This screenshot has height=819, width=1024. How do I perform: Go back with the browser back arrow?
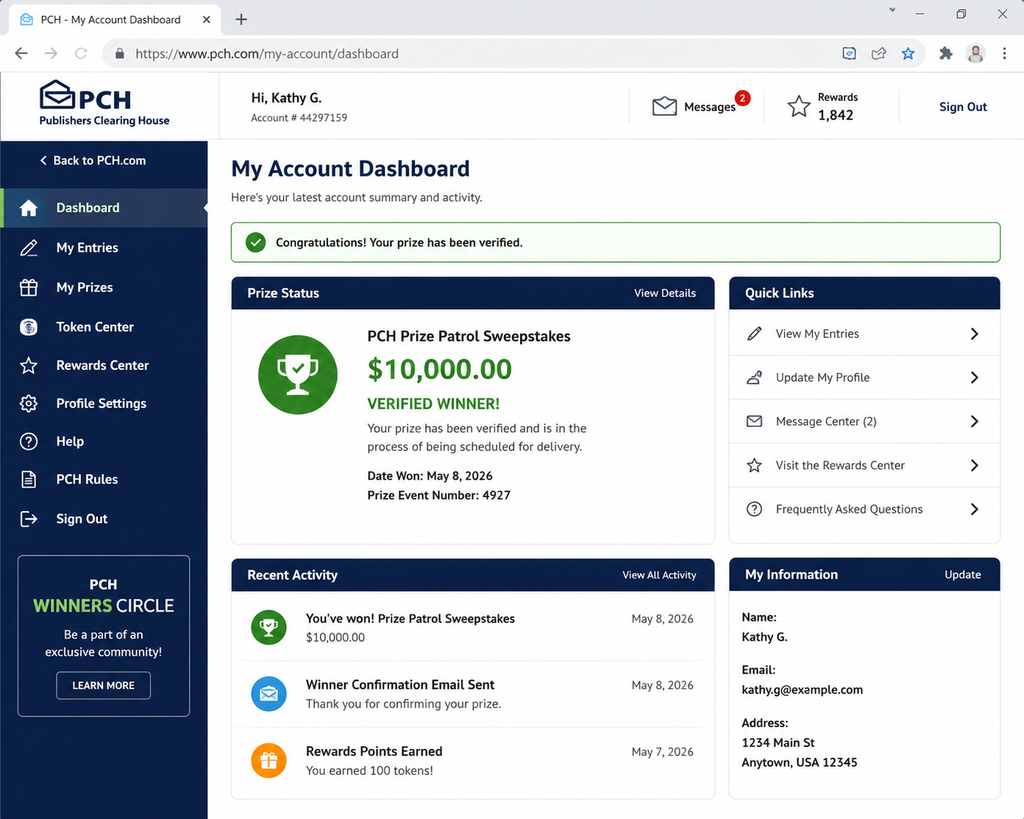coord(22,54)
